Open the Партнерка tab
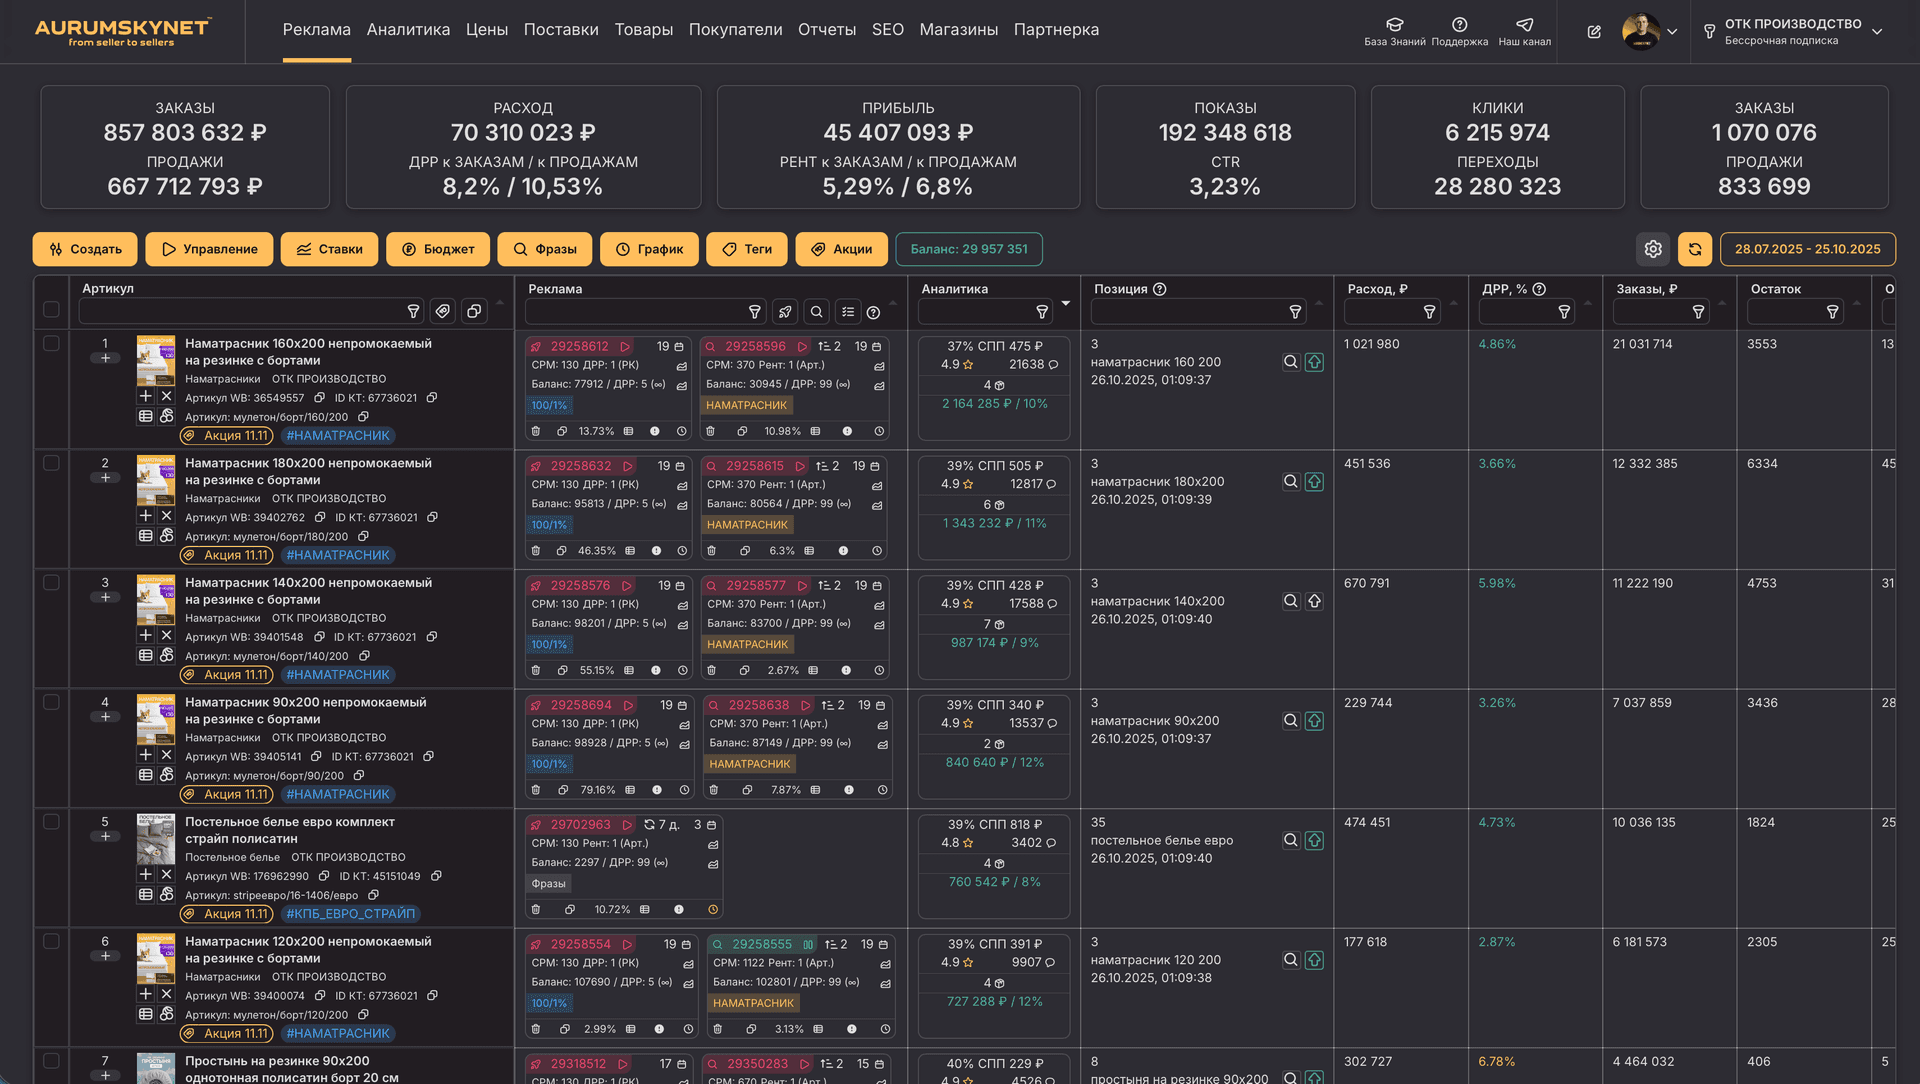This screenshot has width=1920, height=1084. 1056,30
